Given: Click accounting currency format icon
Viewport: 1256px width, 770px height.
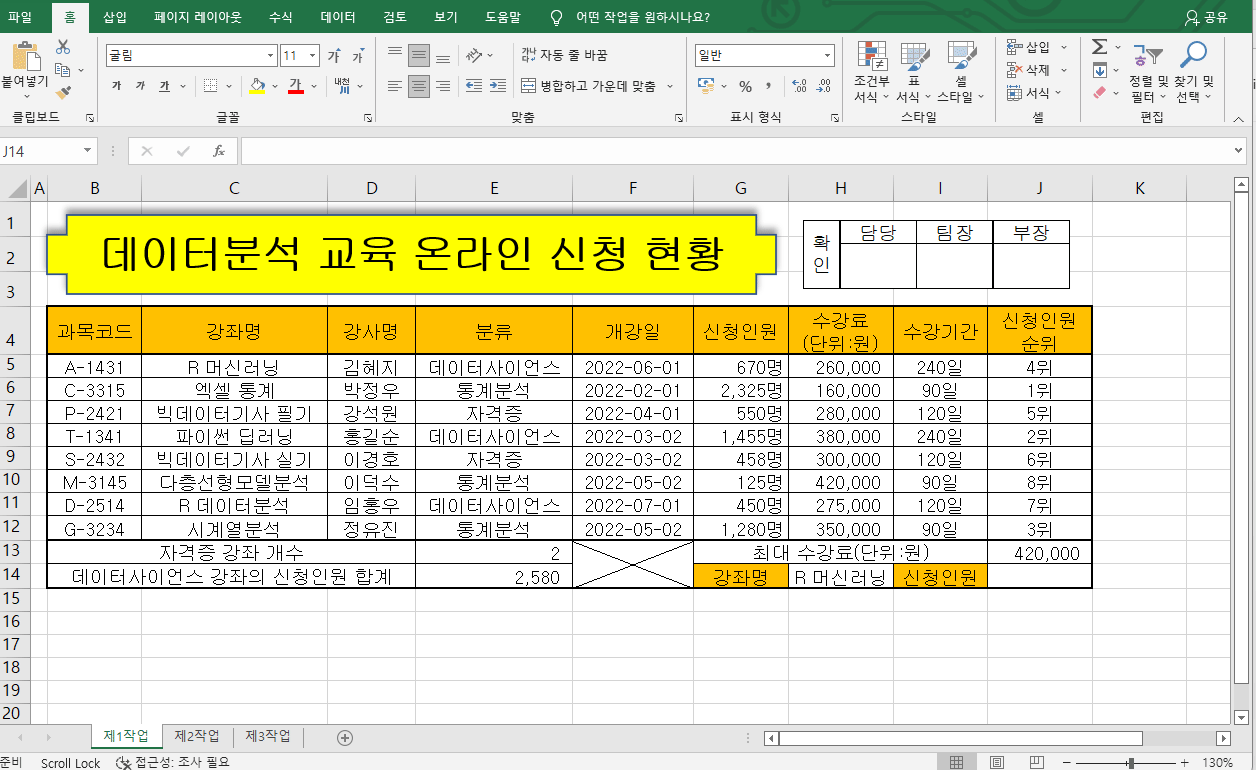Looking at the screenshot, I should point(705,86).
